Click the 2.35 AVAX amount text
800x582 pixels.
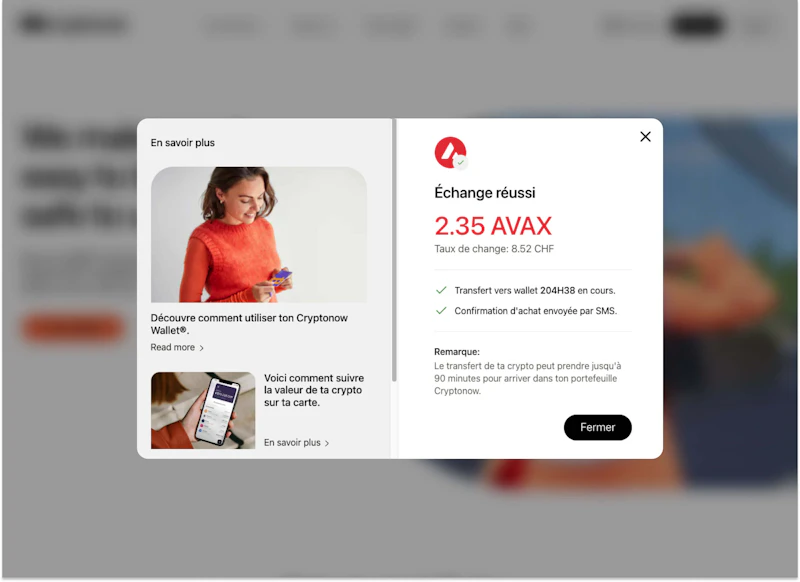tap(493, 226)
